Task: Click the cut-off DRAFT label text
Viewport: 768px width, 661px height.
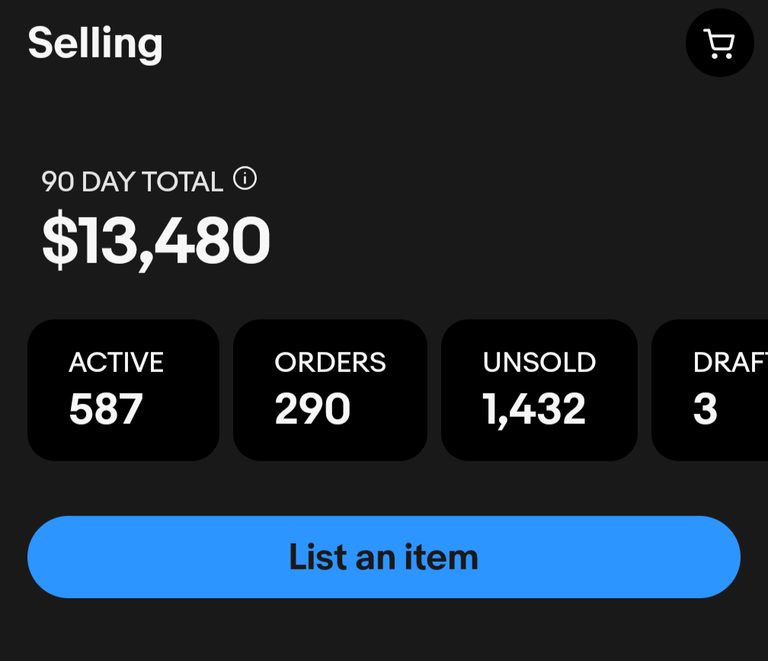Action: click(x=730, y=362)
